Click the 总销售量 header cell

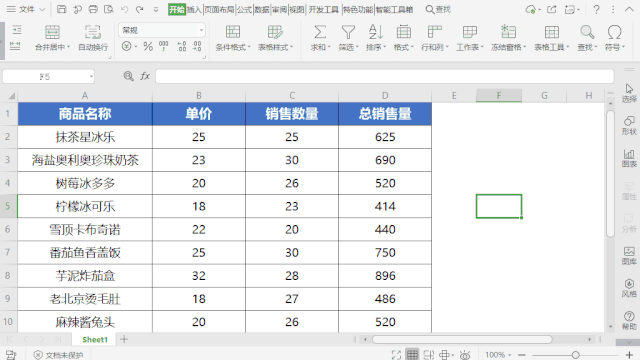[385, 114]
